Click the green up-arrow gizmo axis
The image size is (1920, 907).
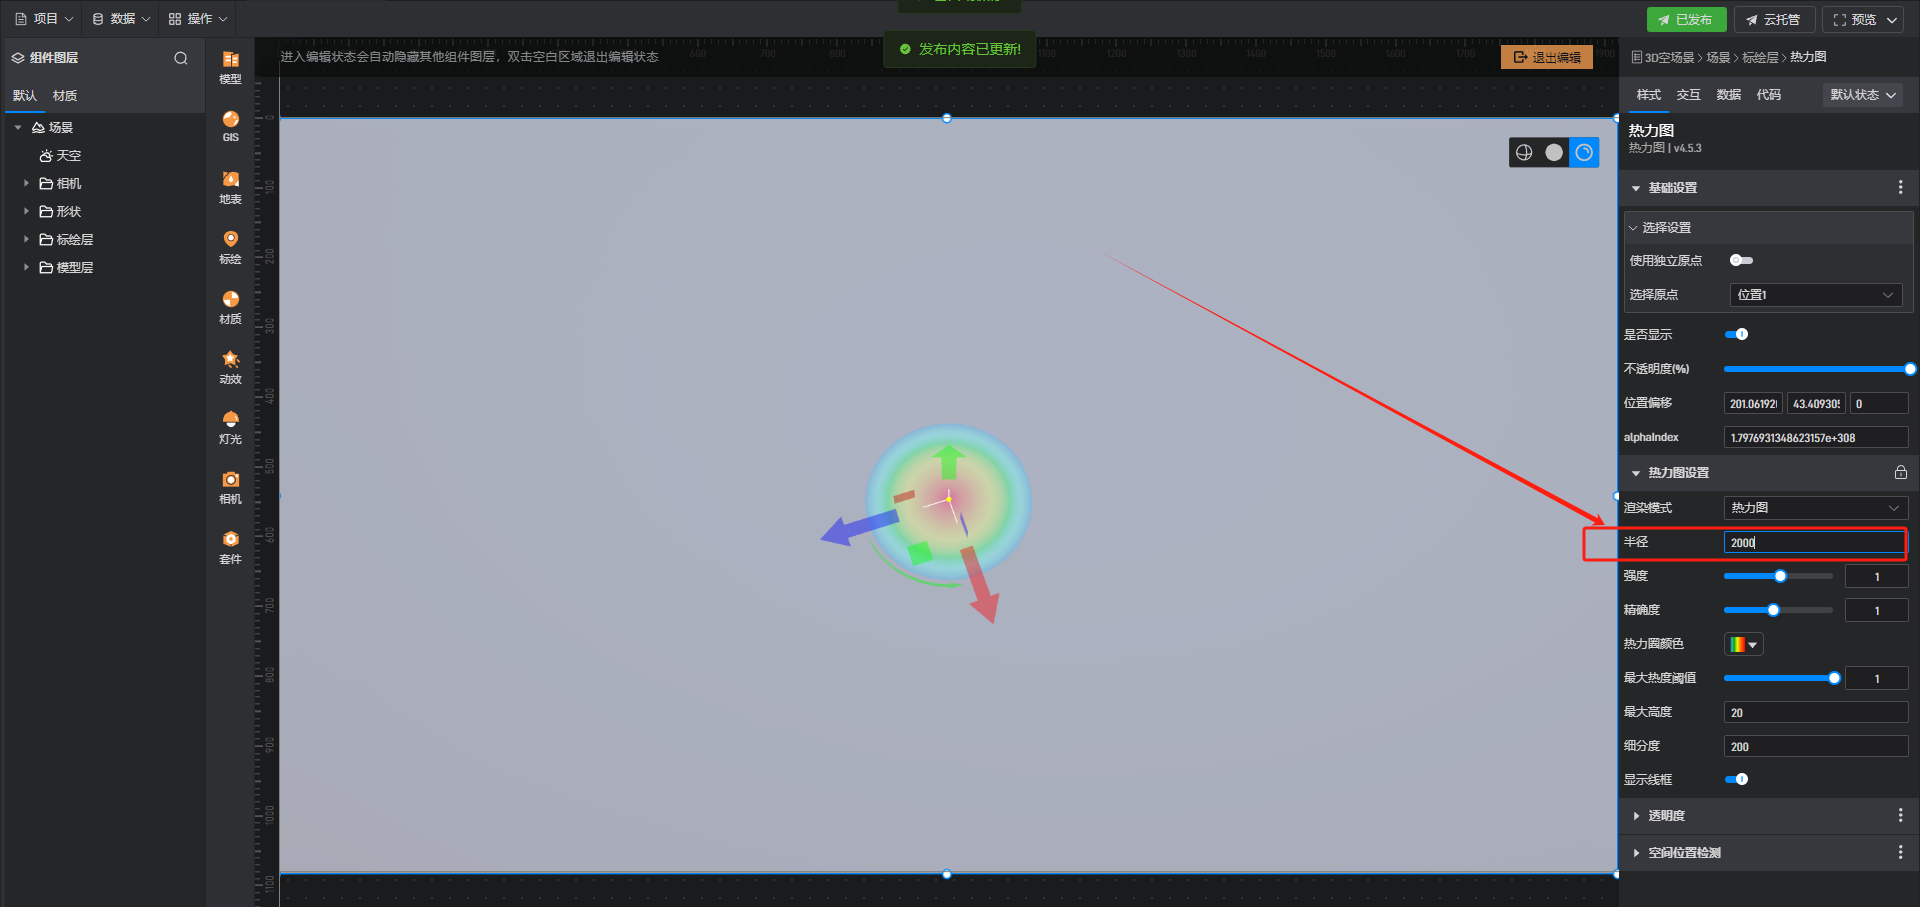tap(949, 462)
